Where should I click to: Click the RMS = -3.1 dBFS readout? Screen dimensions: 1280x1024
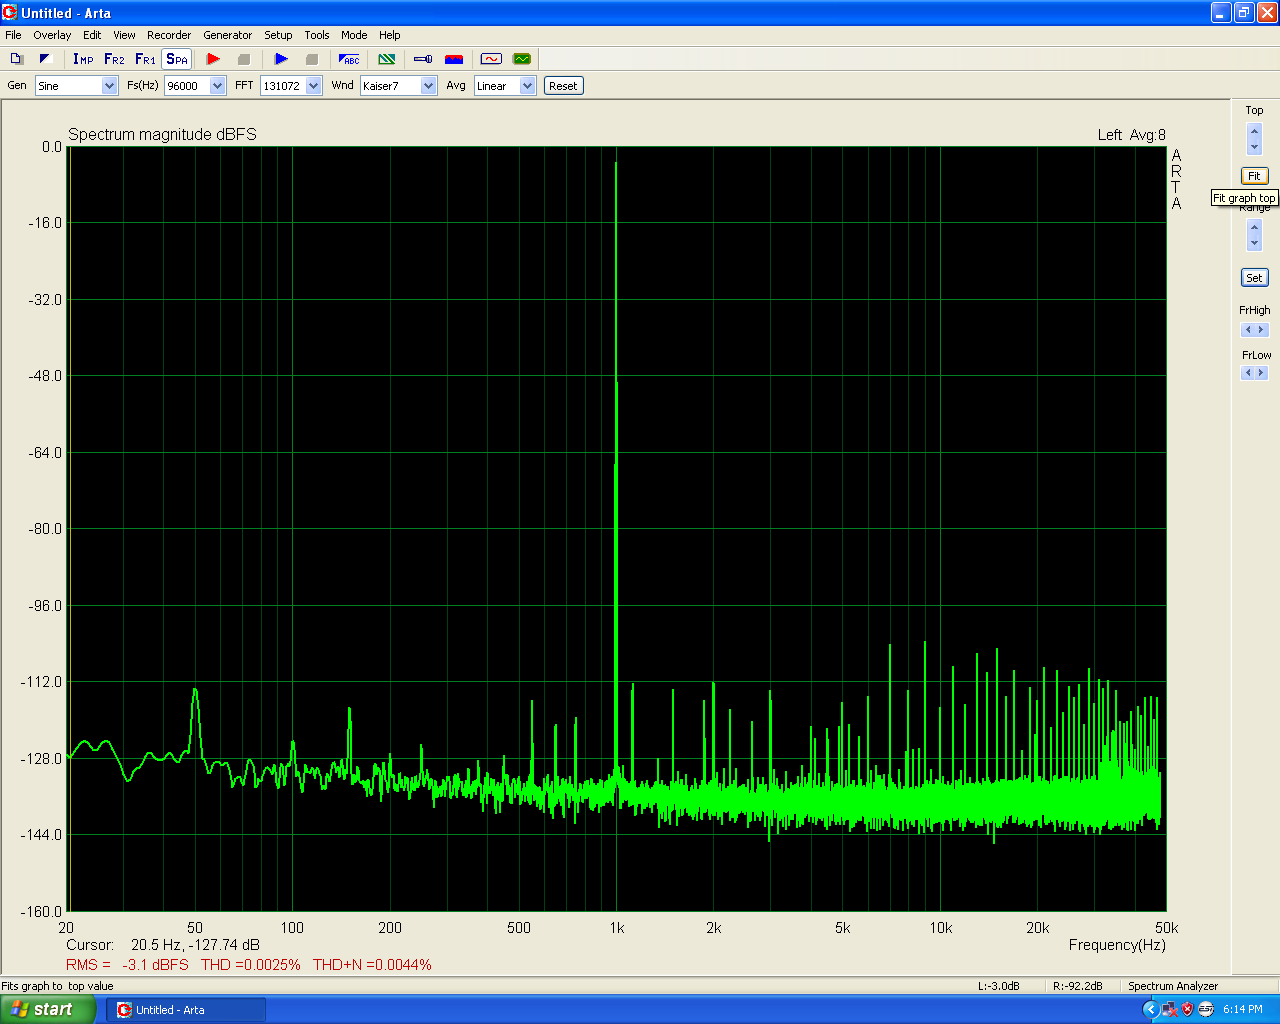click(x=127, y=965)
